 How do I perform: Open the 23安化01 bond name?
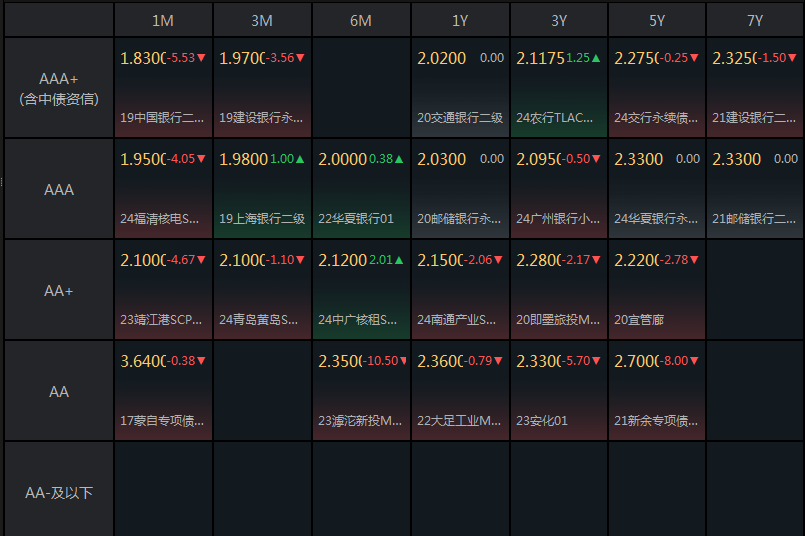pyautogui.click(x=542, y=421)
